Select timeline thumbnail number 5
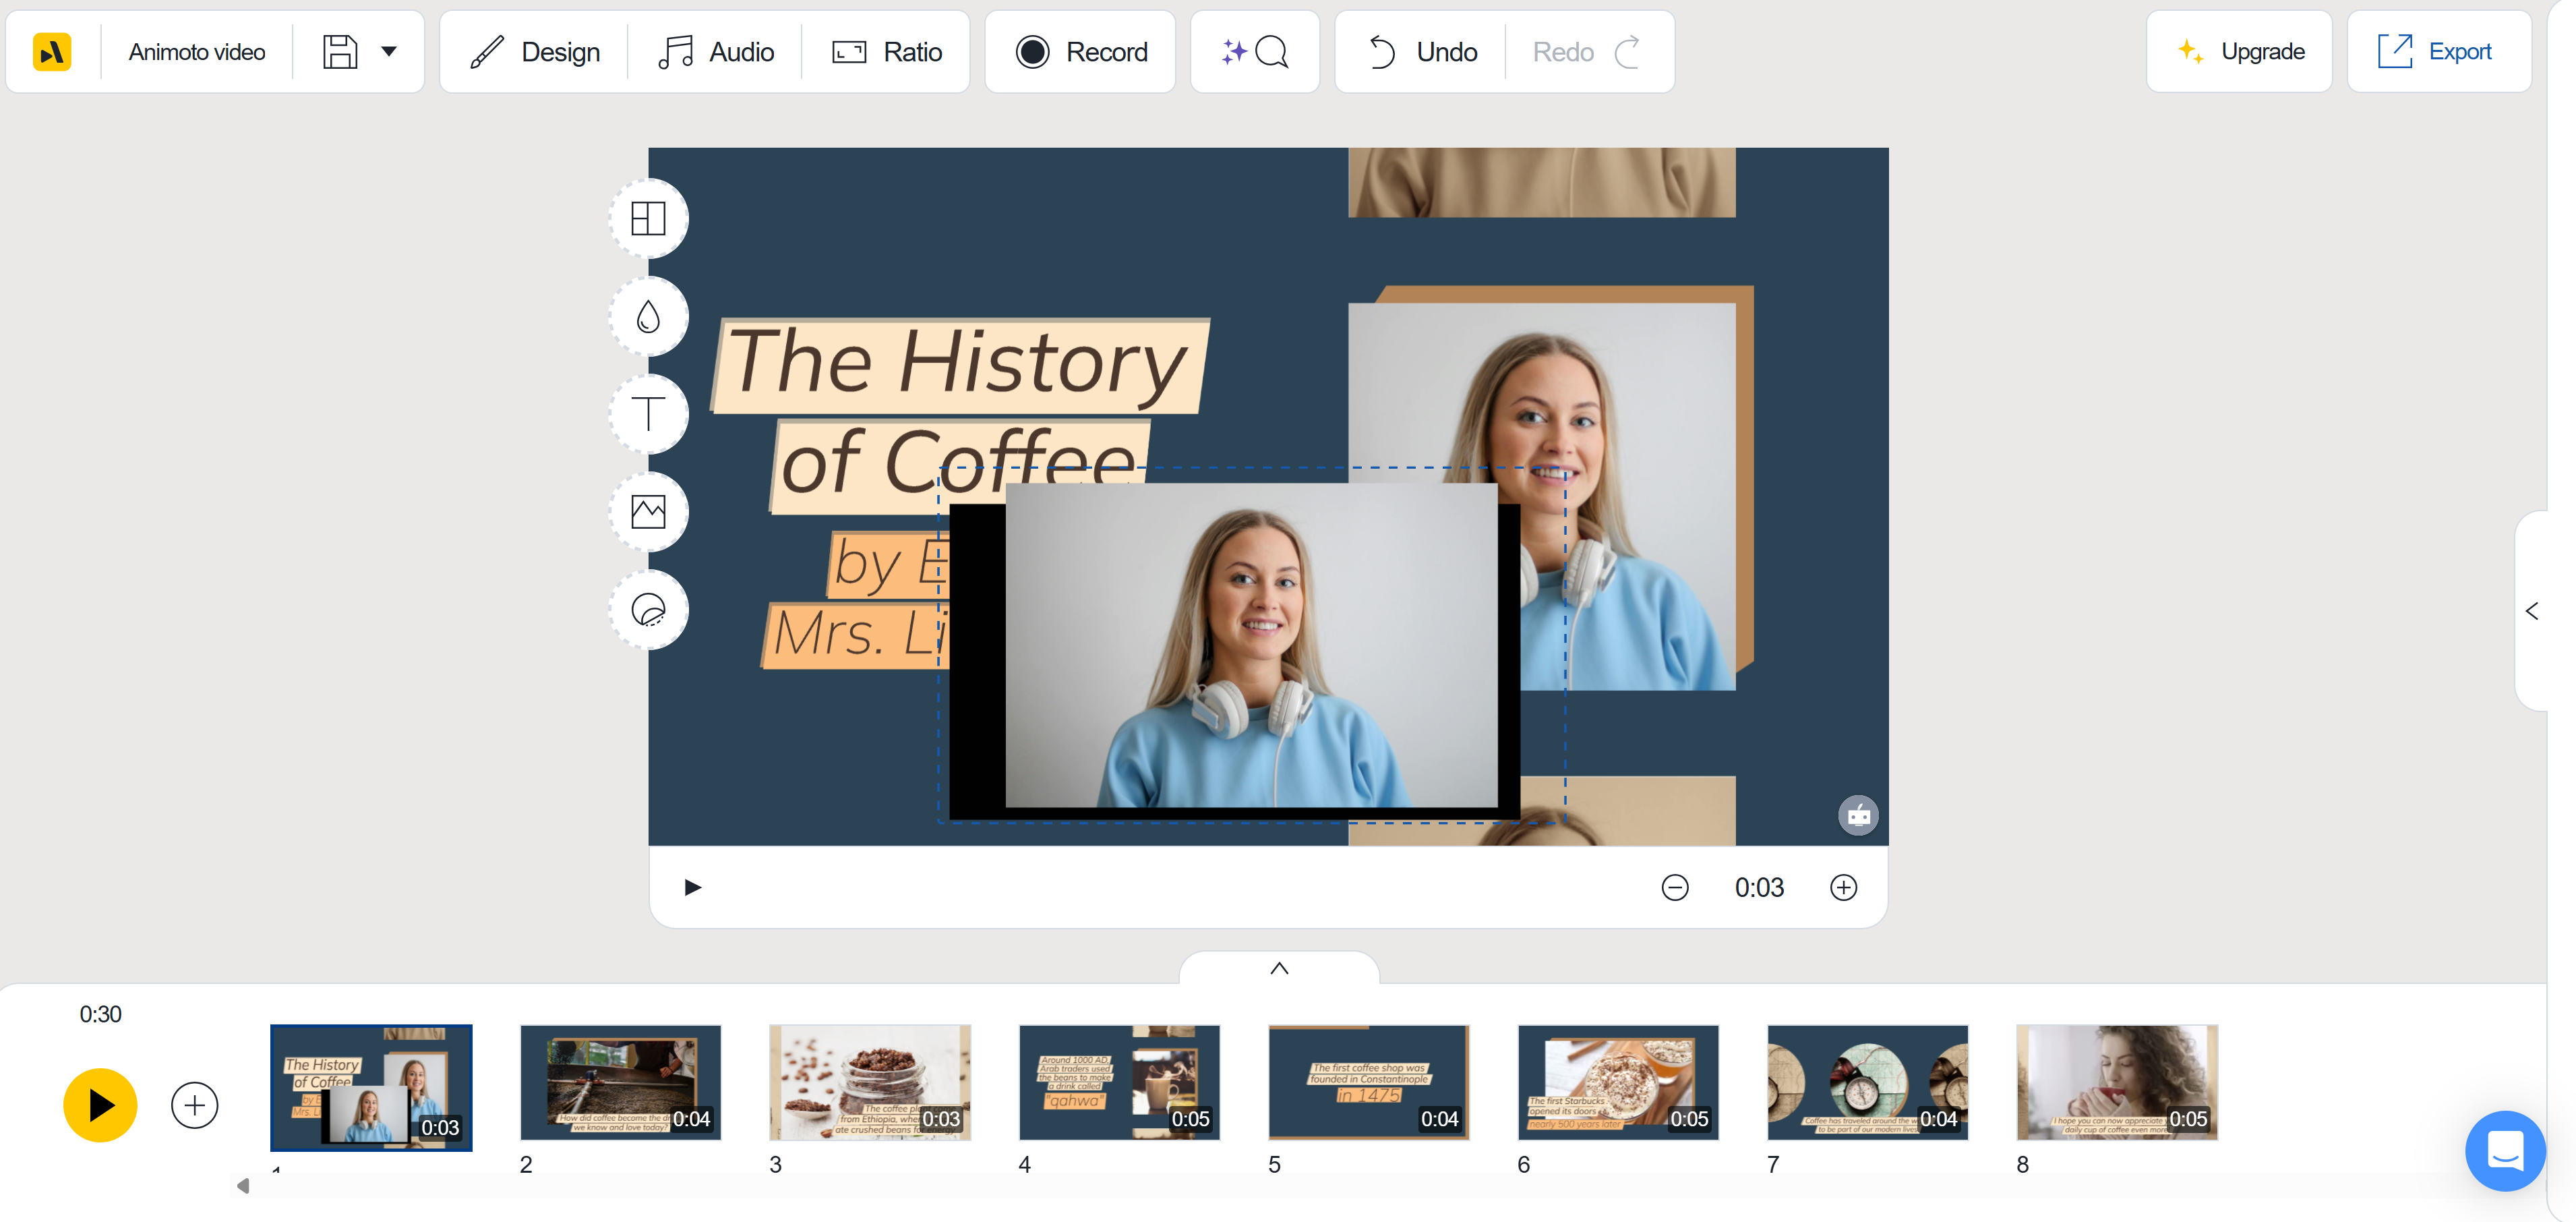The height and width of the screenshot is (1222, 2576). point(1368,1083)
